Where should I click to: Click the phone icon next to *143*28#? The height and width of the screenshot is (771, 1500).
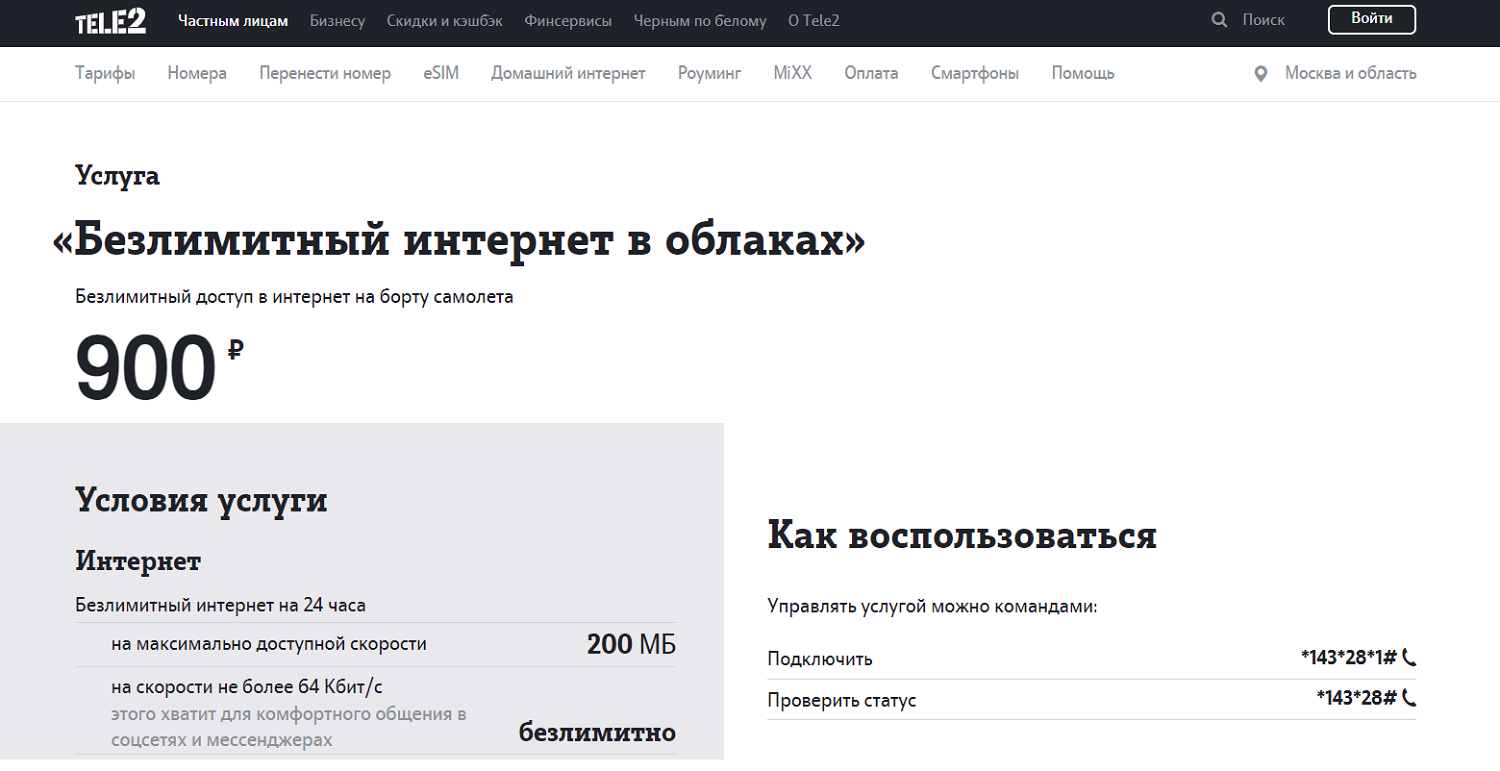pos(1410,698)
